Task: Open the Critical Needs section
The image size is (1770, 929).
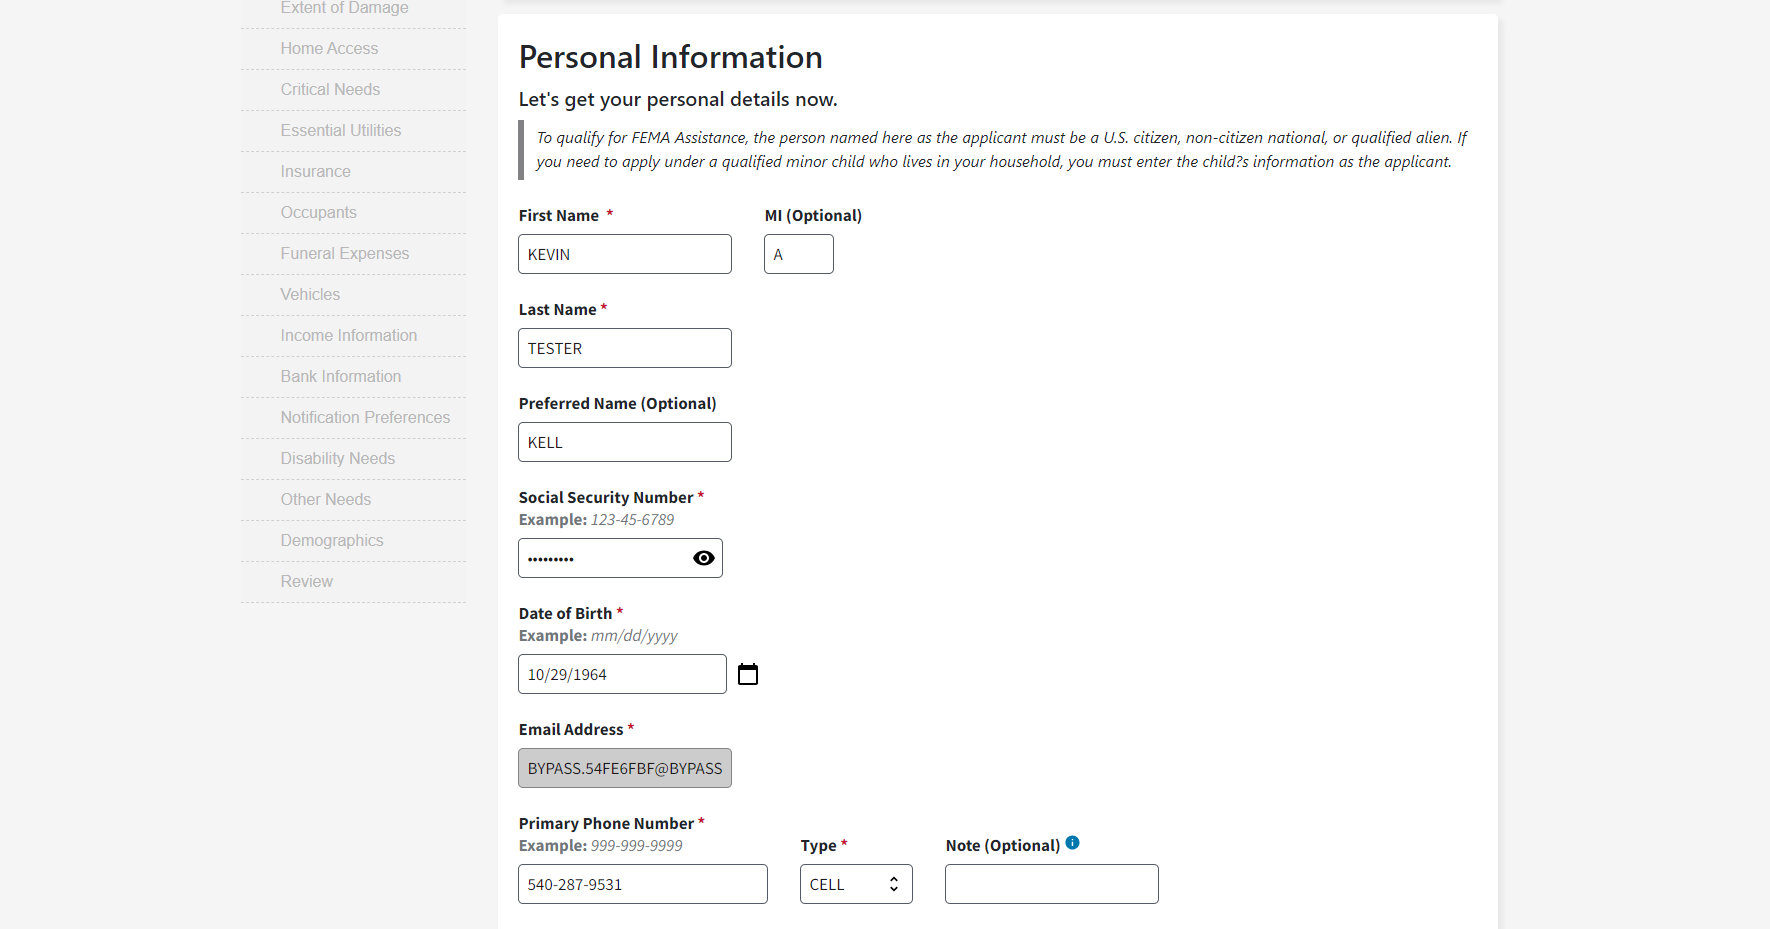Action: [x=330, y=90]
